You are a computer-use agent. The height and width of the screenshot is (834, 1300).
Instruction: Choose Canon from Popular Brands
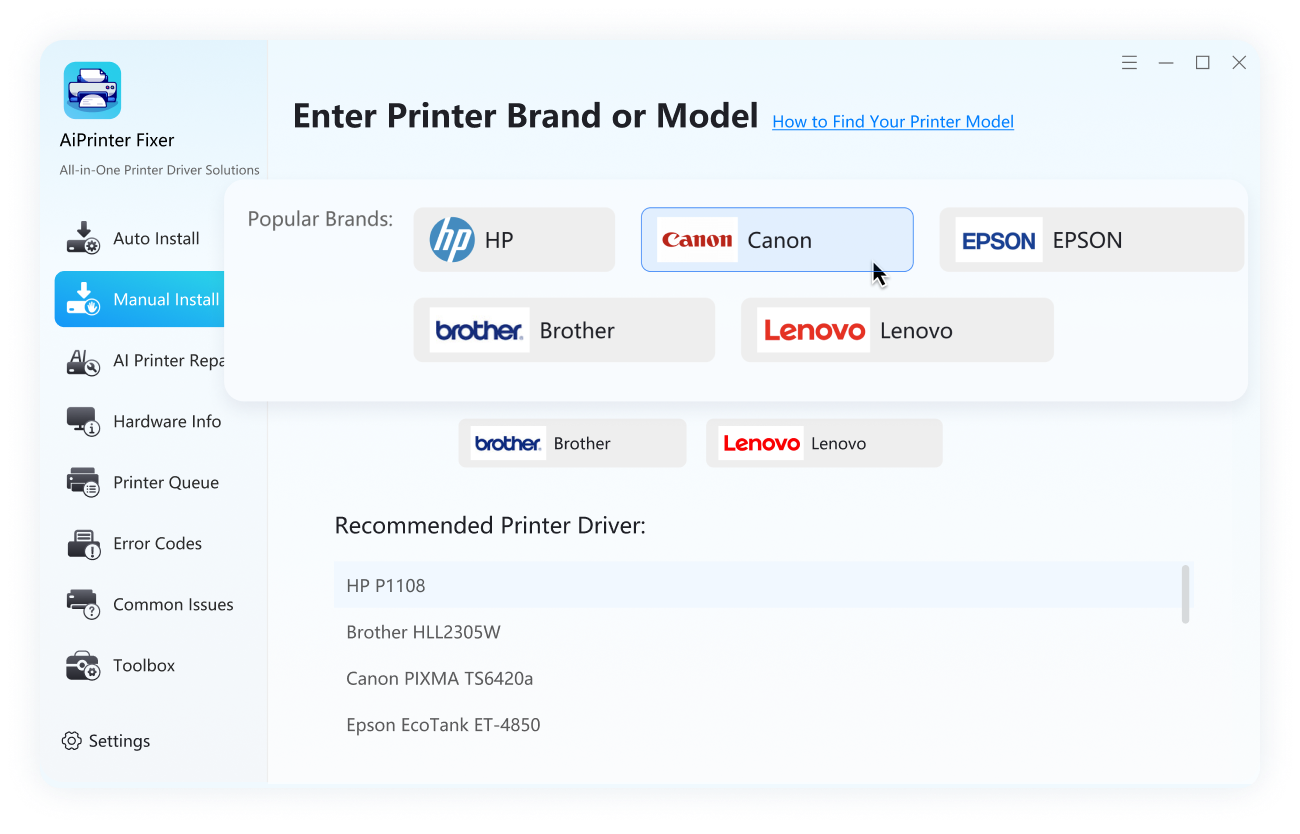(x=777, y=239)
